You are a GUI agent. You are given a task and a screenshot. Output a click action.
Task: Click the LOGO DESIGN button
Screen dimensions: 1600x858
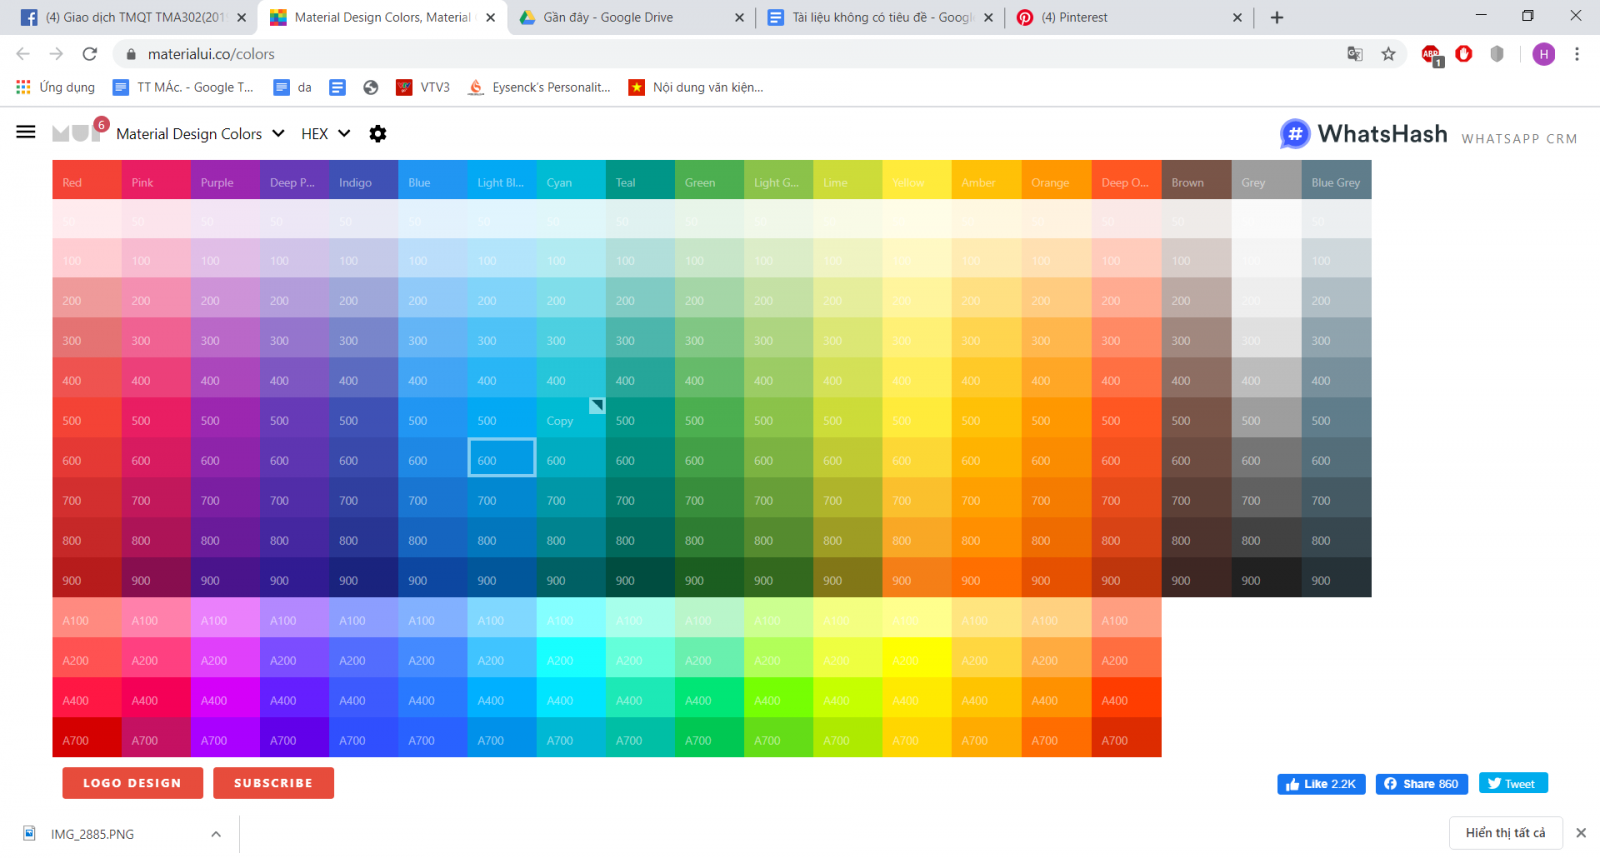[x=132, y=783]
